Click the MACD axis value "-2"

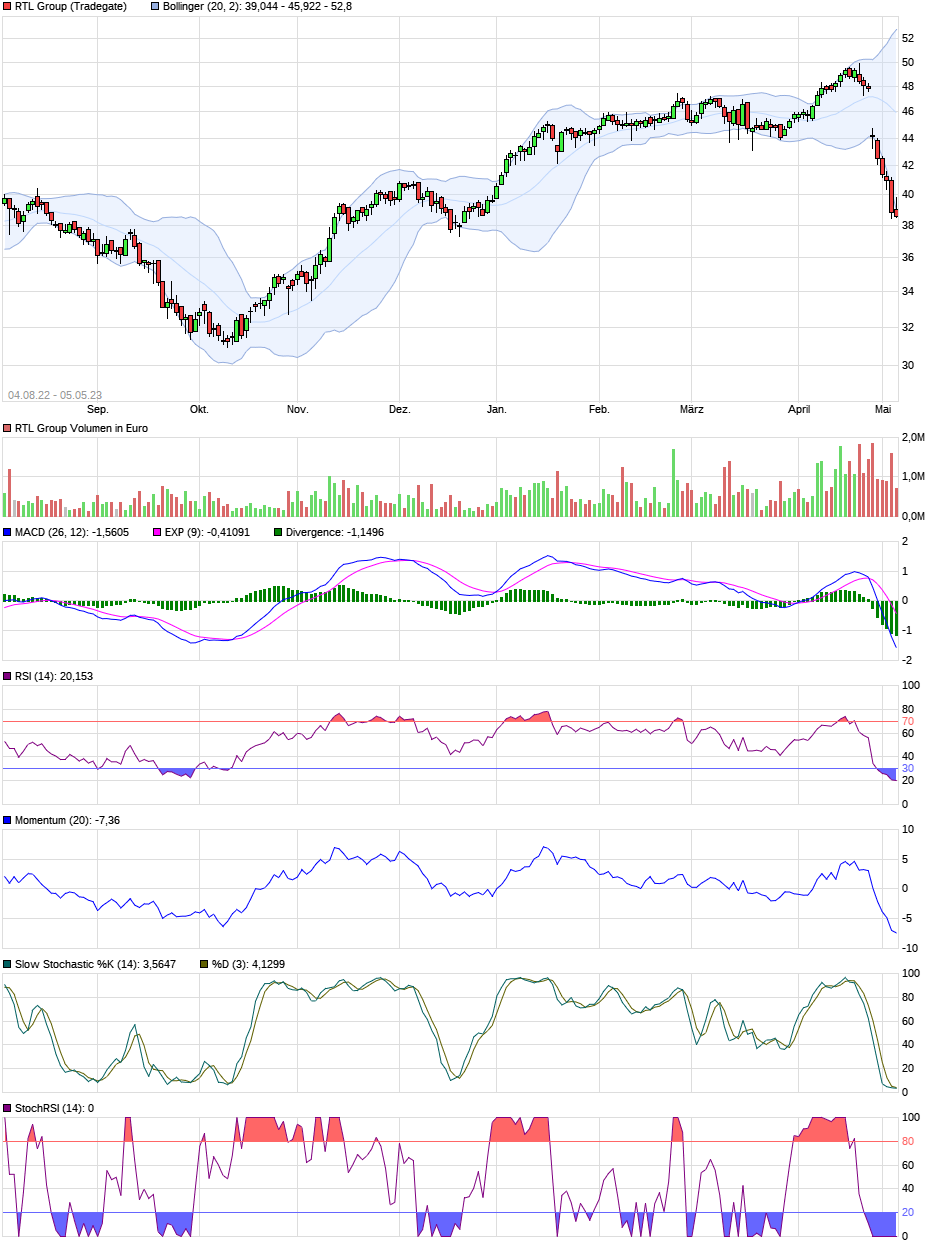coord(906,660)
